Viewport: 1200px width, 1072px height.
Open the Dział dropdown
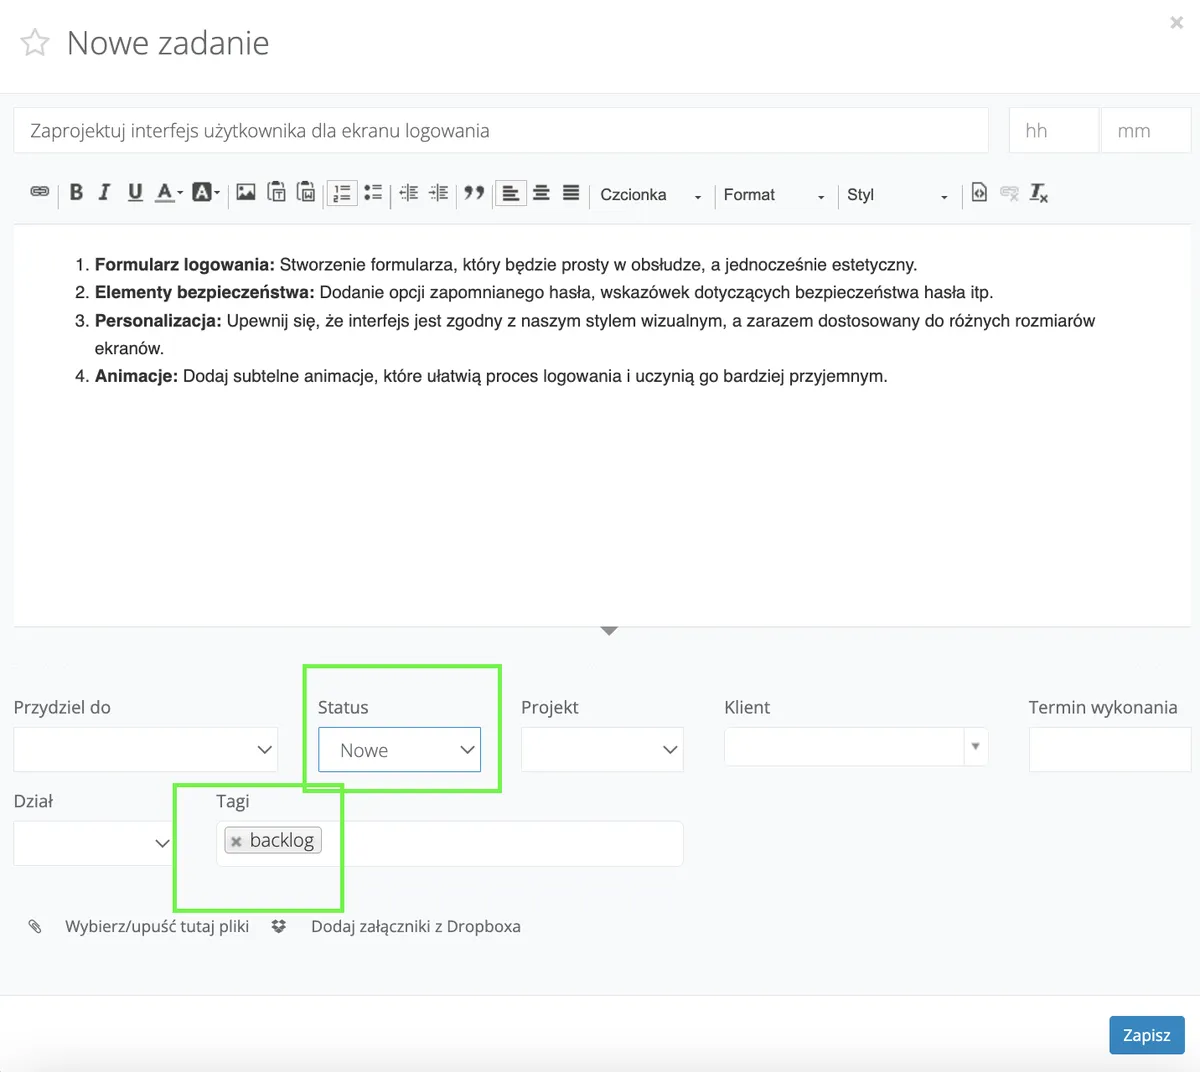click(x=95, y=843)
